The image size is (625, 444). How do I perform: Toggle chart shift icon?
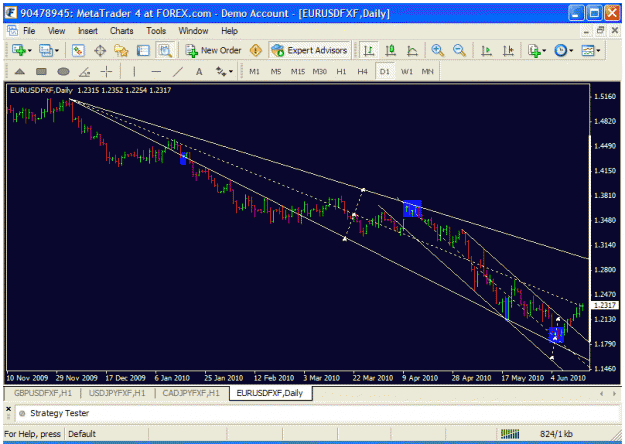coord(508,51)
